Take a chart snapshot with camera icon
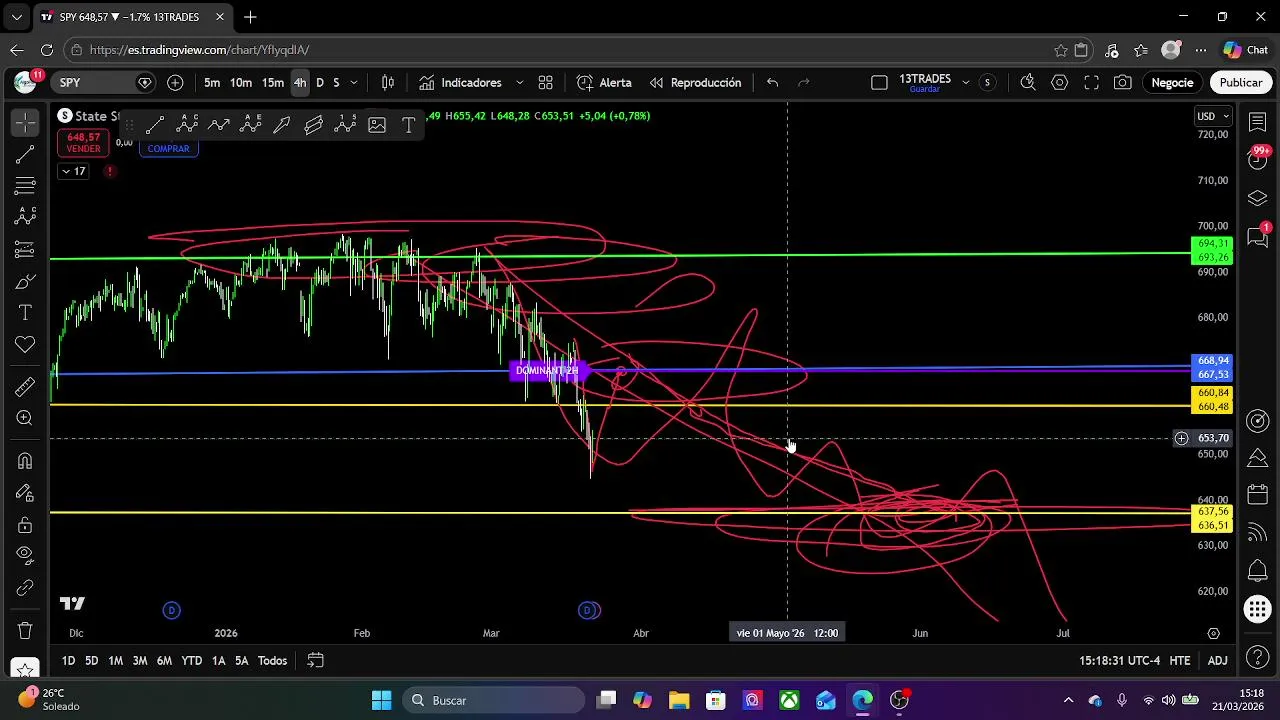The height and width of the screenshot is (720, 1280). point(1123,83)
